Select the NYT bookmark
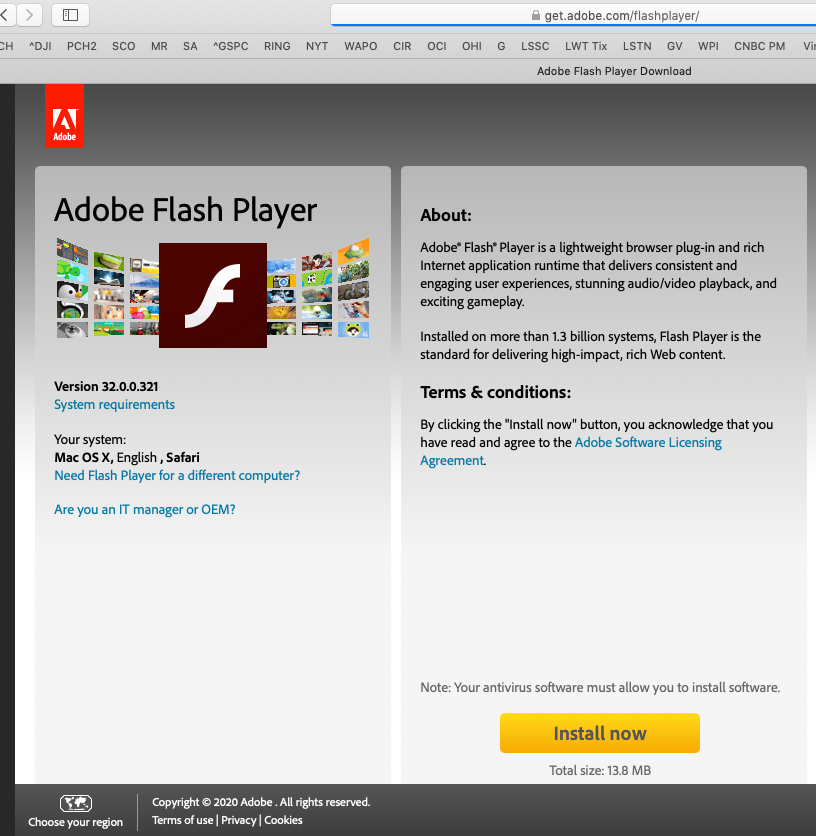This screenshot has height=836, width=816. pyautogui.click(x=317, y=46)
